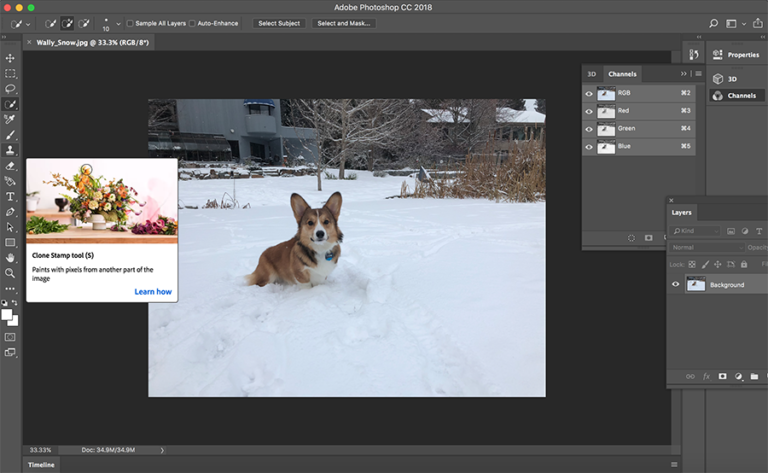Click the Add to Selection brush mode

[67, 23]
